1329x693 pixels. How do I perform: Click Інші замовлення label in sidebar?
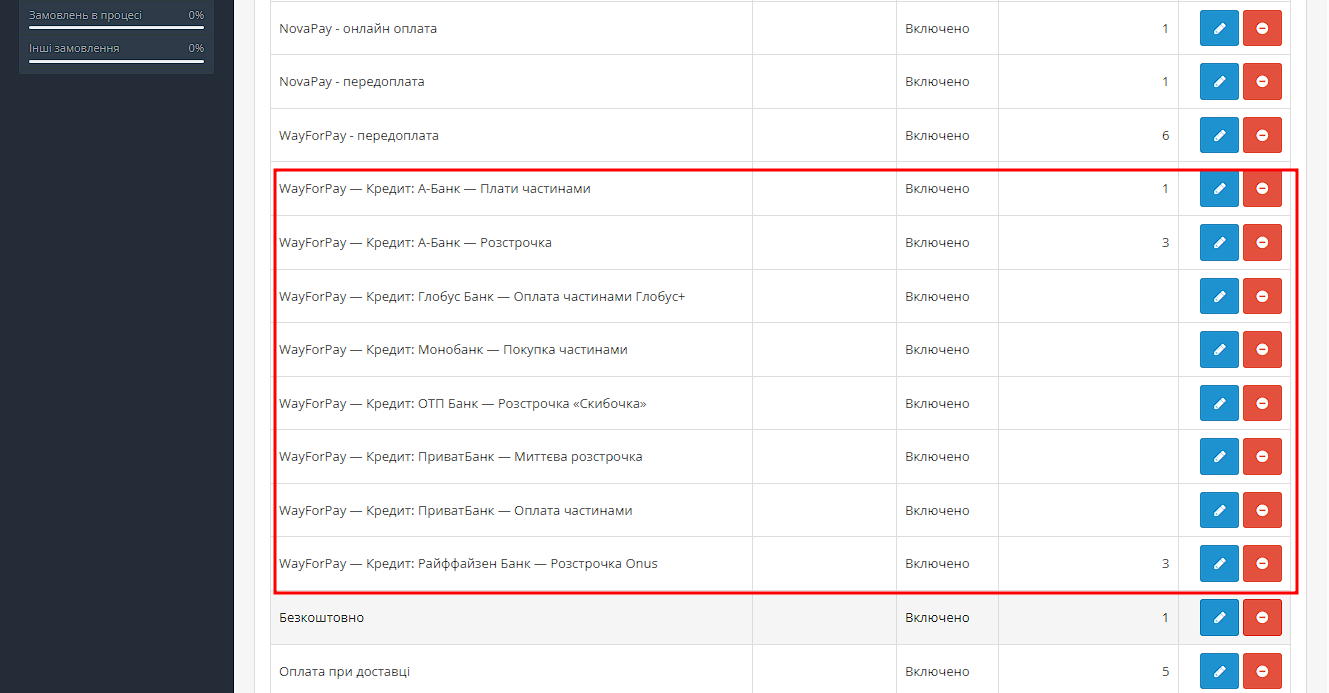(x=74, y=48)
